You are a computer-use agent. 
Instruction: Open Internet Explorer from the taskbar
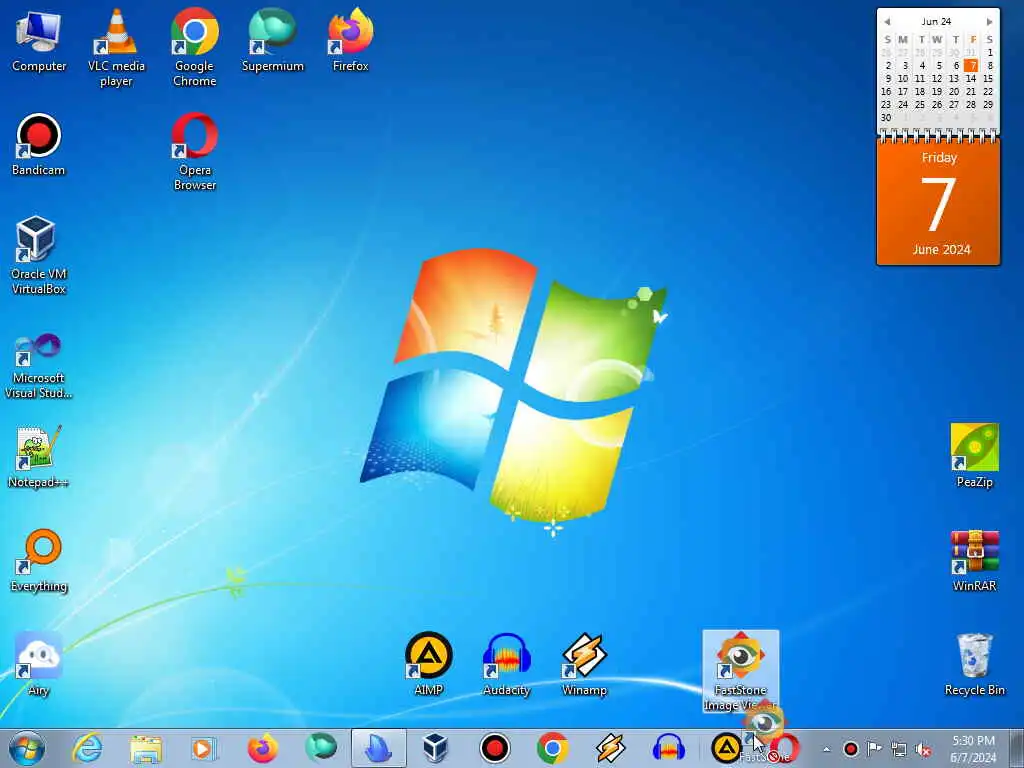click(x=88, y=748)
